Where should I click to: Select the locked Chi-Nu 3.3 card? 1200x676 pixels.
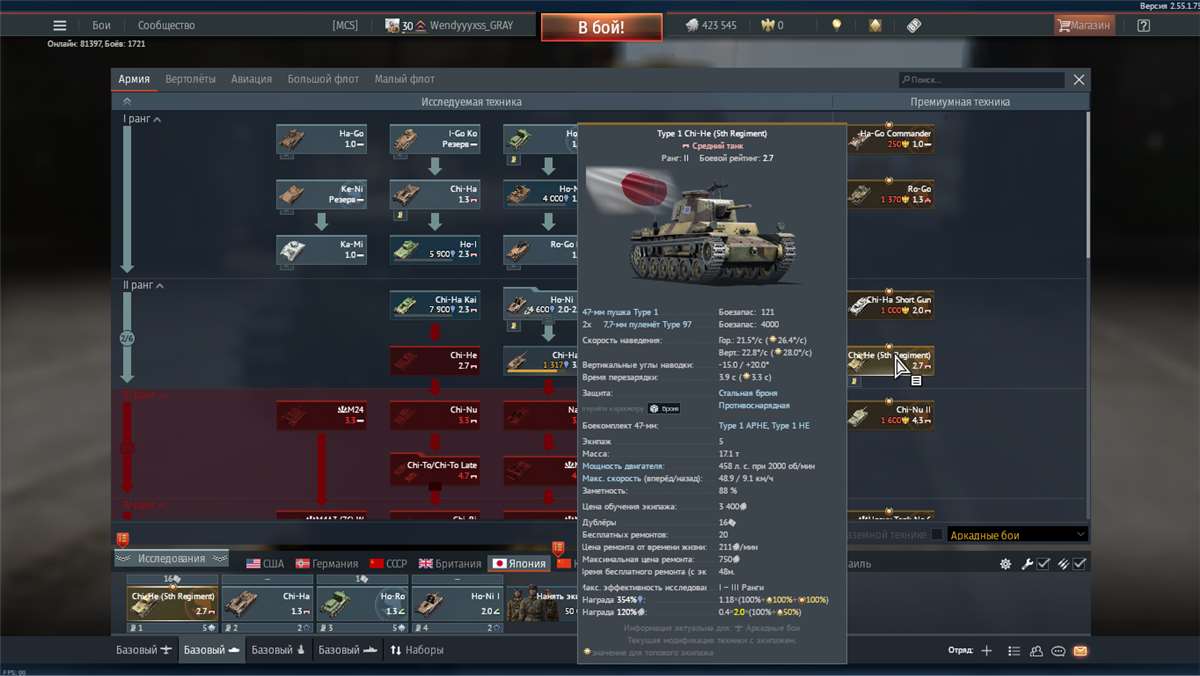[435, 415]
